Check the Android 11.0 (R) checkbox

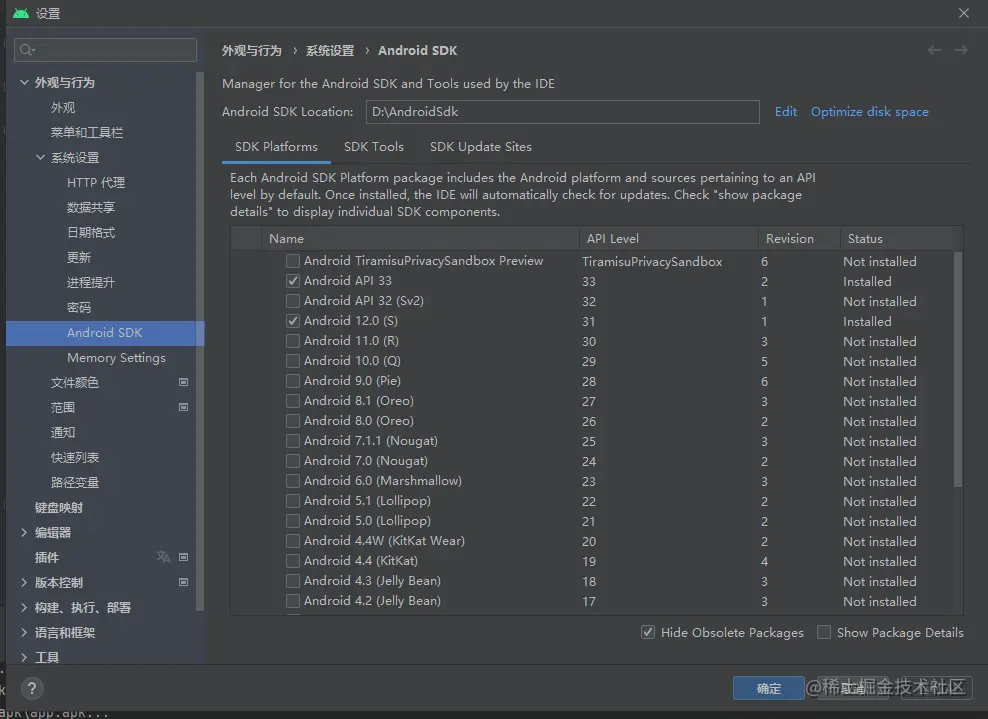[x=293, y=341]
